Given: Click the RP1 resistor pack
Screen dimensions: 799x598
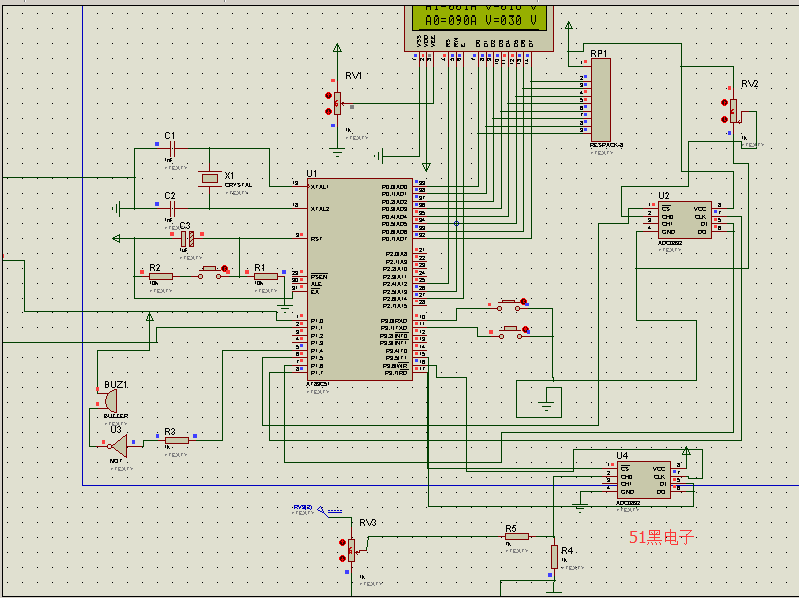Looking at the screenshot, I should 600,100.
